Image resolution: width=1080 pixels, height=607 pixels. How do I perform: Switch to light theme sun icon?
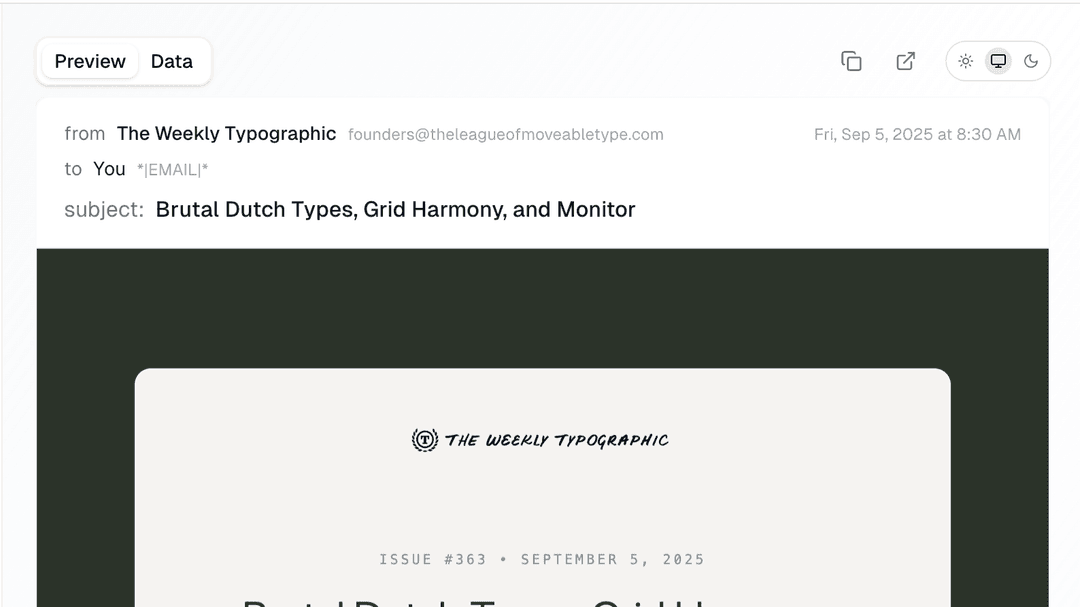point(966,61)
